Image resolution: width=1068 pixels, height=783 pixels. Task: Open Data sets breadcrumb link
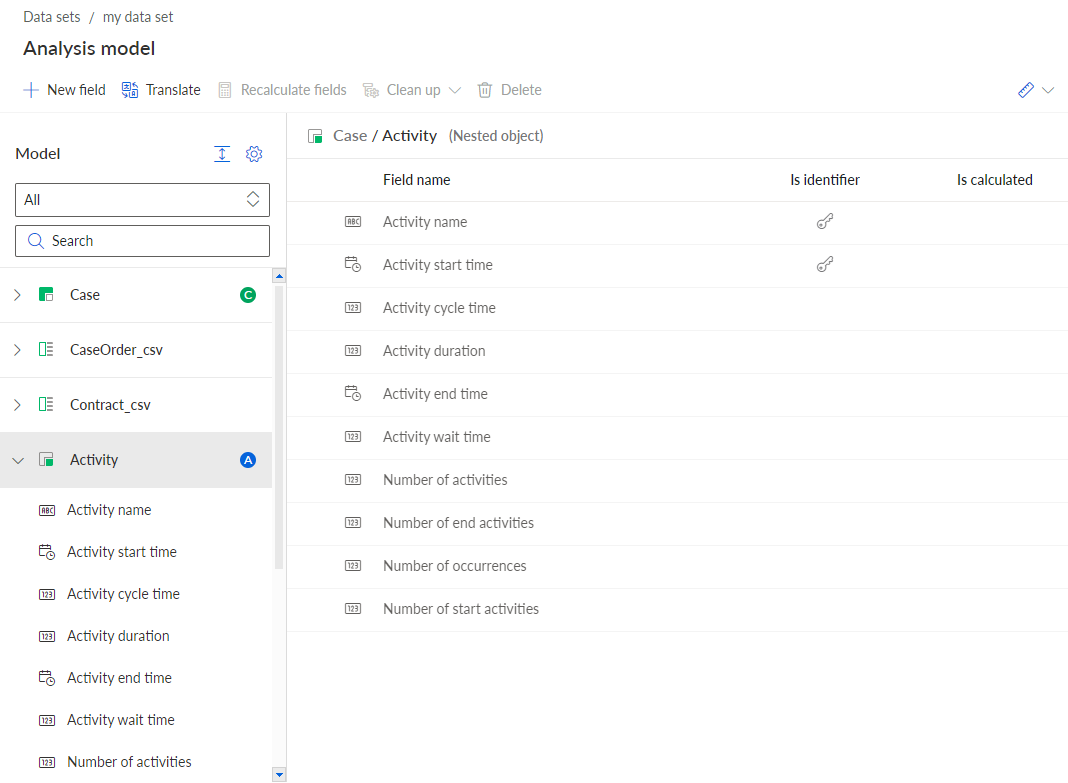pyautogui.click(x=52, y=17)
